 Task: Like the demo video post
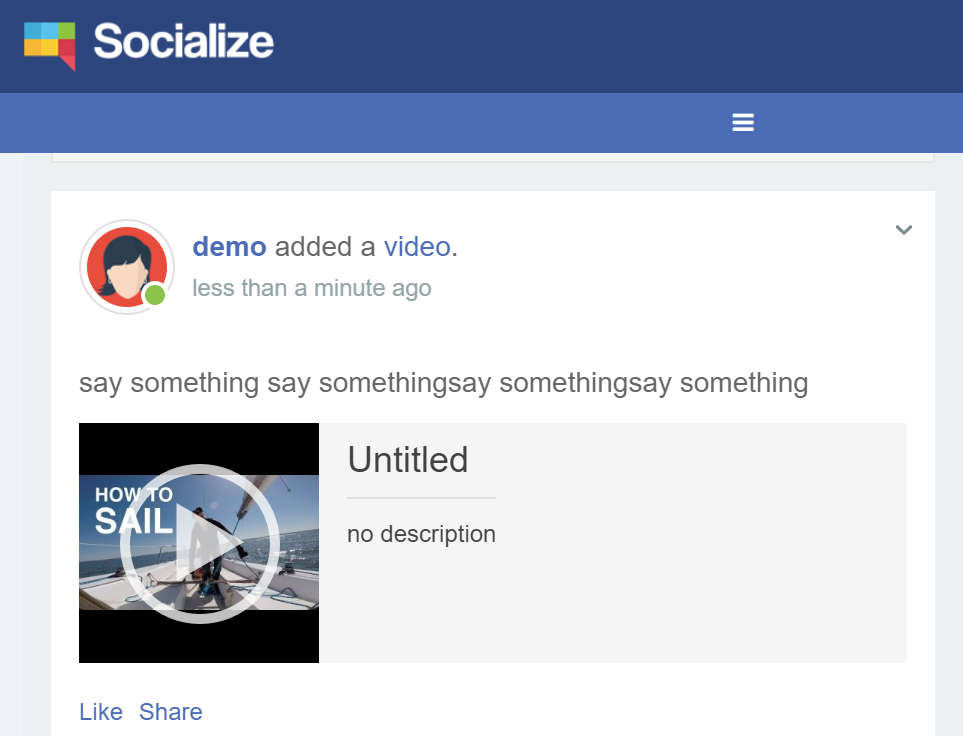coord(101,712)
